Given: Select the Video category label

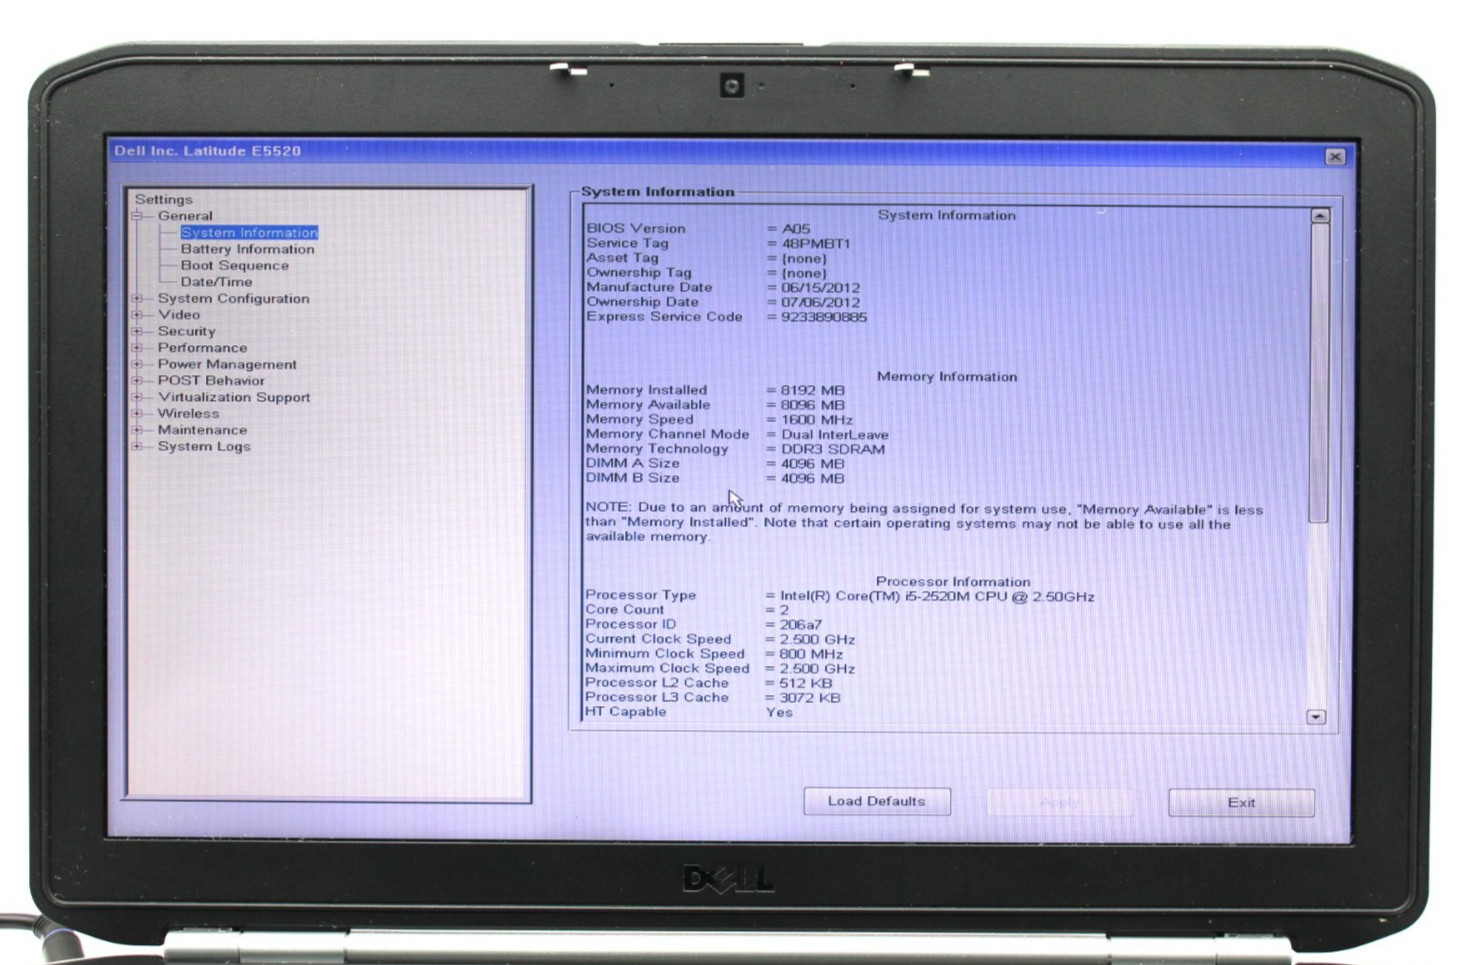Looking at the screenshot, I should click(178, 315).
